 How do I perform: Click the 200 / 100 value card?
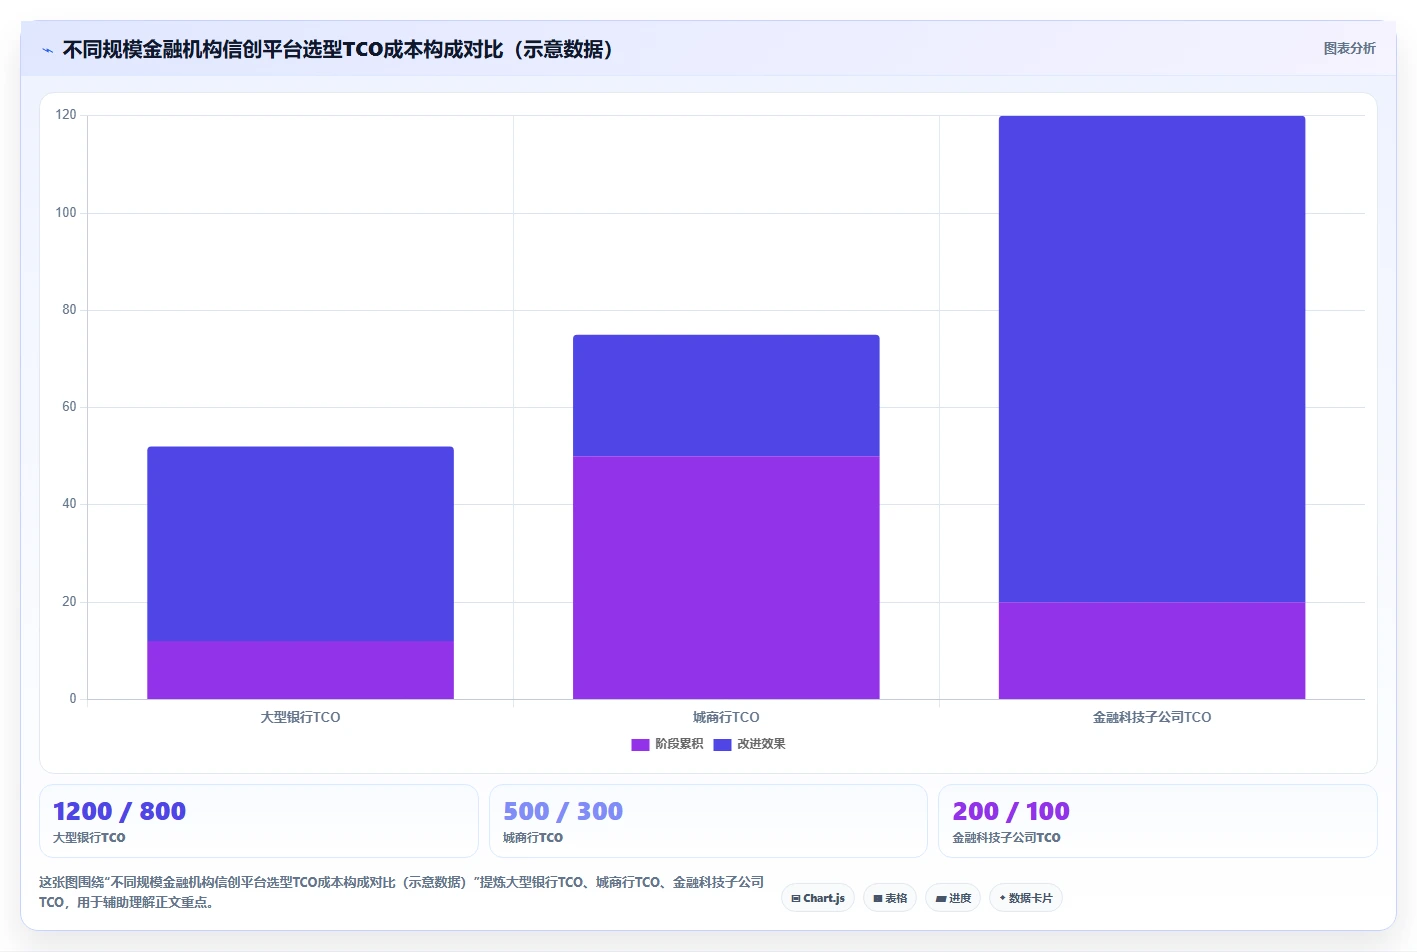(x=1158, y=821)
